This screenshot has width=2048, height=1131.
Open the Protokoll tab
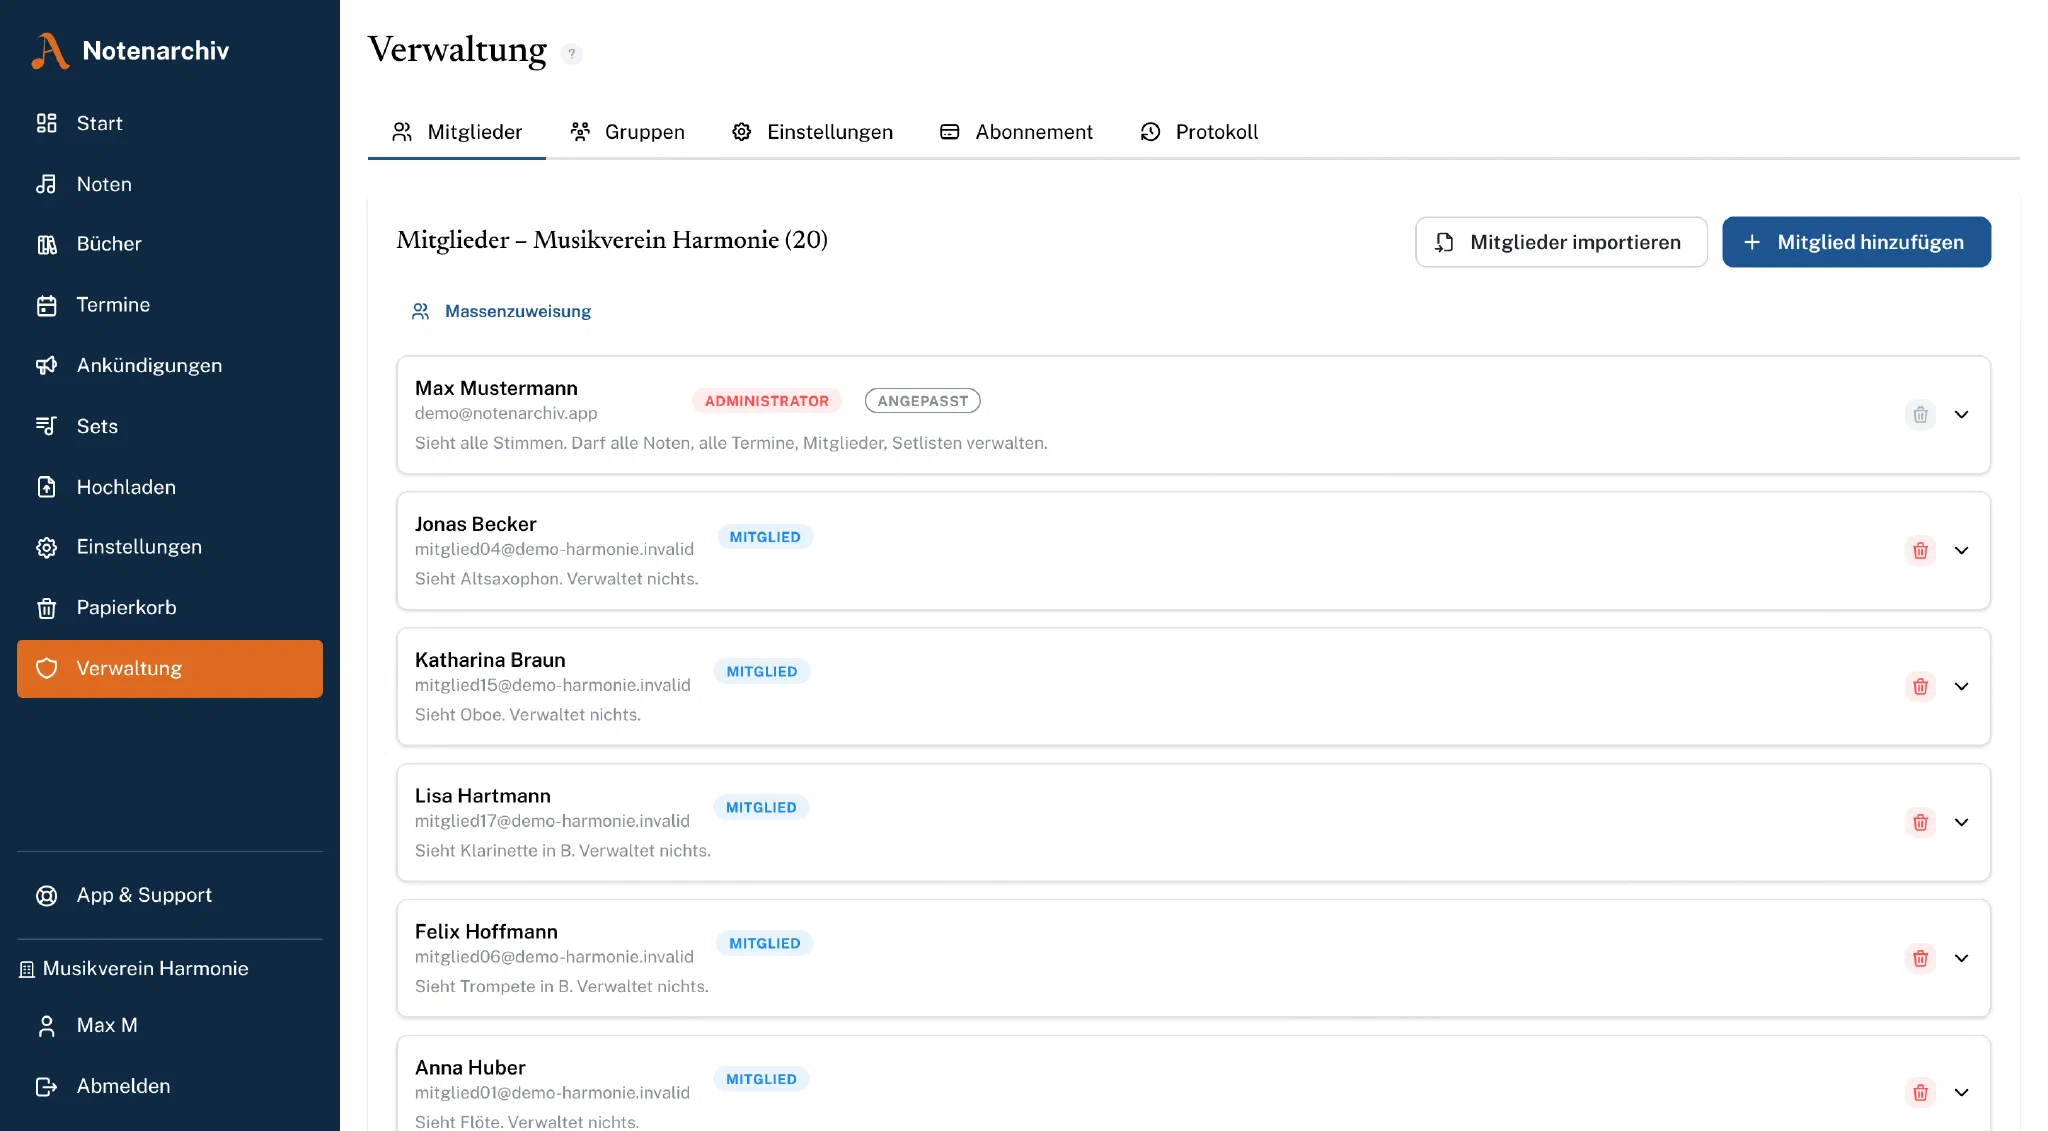[x=1199, y=132]
